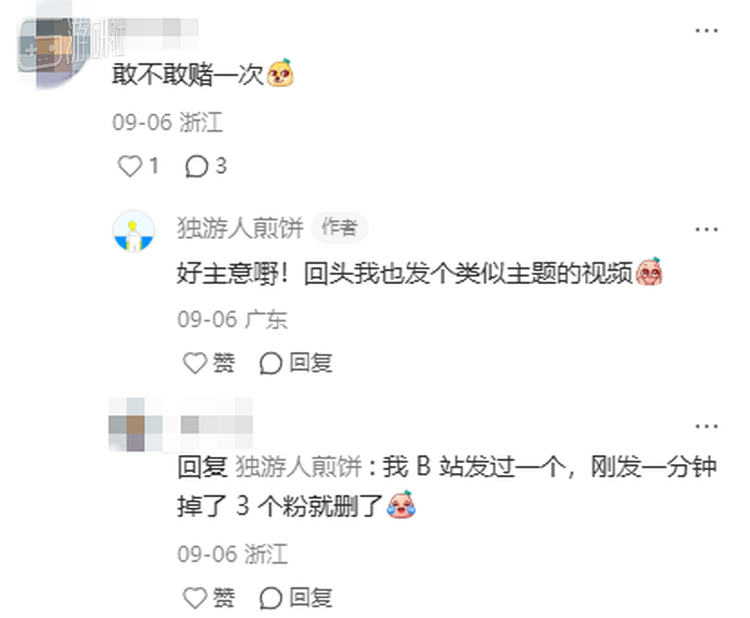Viewport: 750px width, 618px height.
Task: Click the 回复 label under the last comment
Action: point(311,598)
